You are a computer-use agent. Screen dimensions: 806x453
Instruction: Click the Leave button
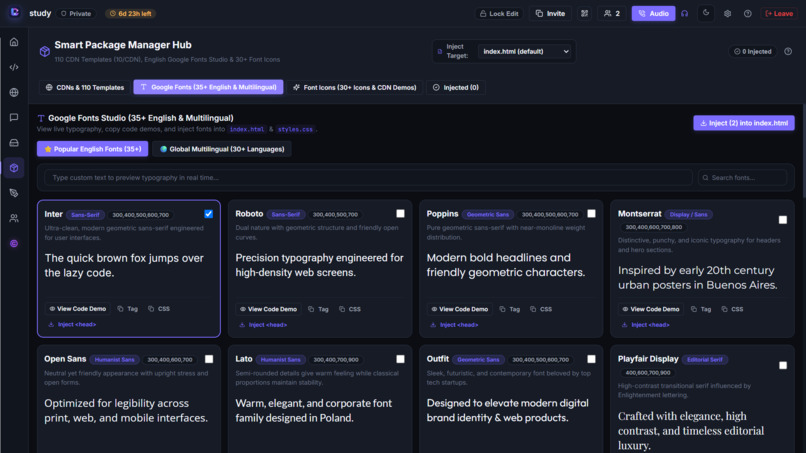779,14
